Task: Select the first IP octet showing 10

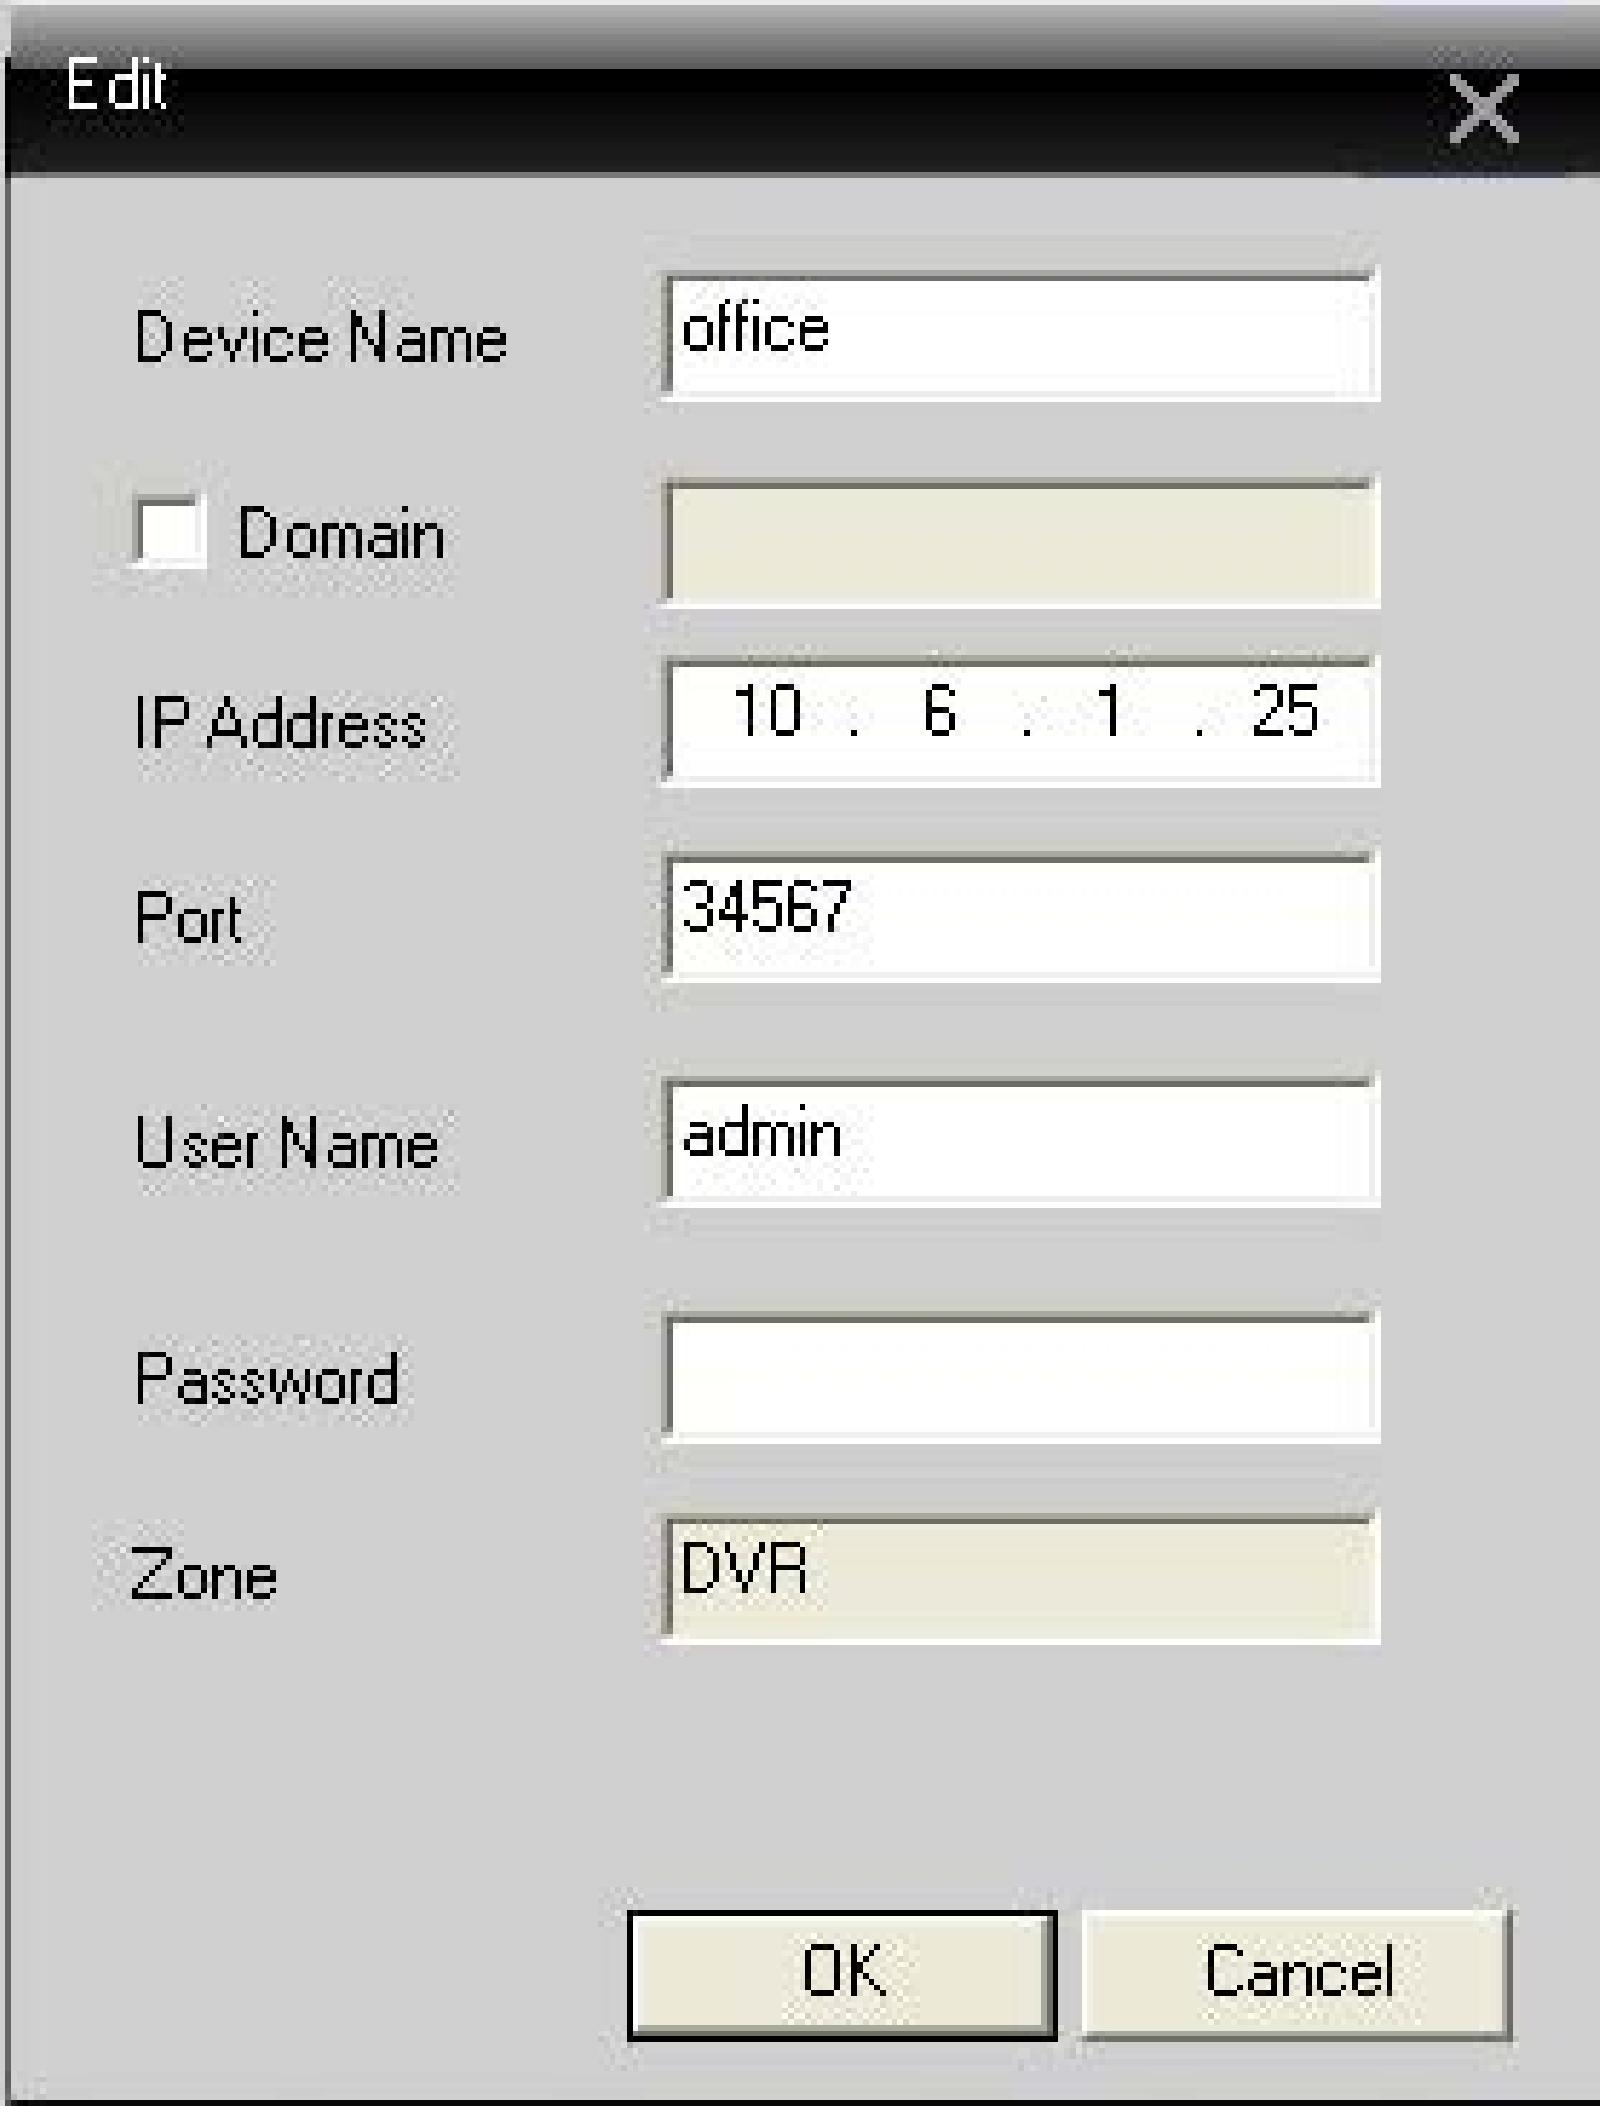Action: click(x=767, y=712)
